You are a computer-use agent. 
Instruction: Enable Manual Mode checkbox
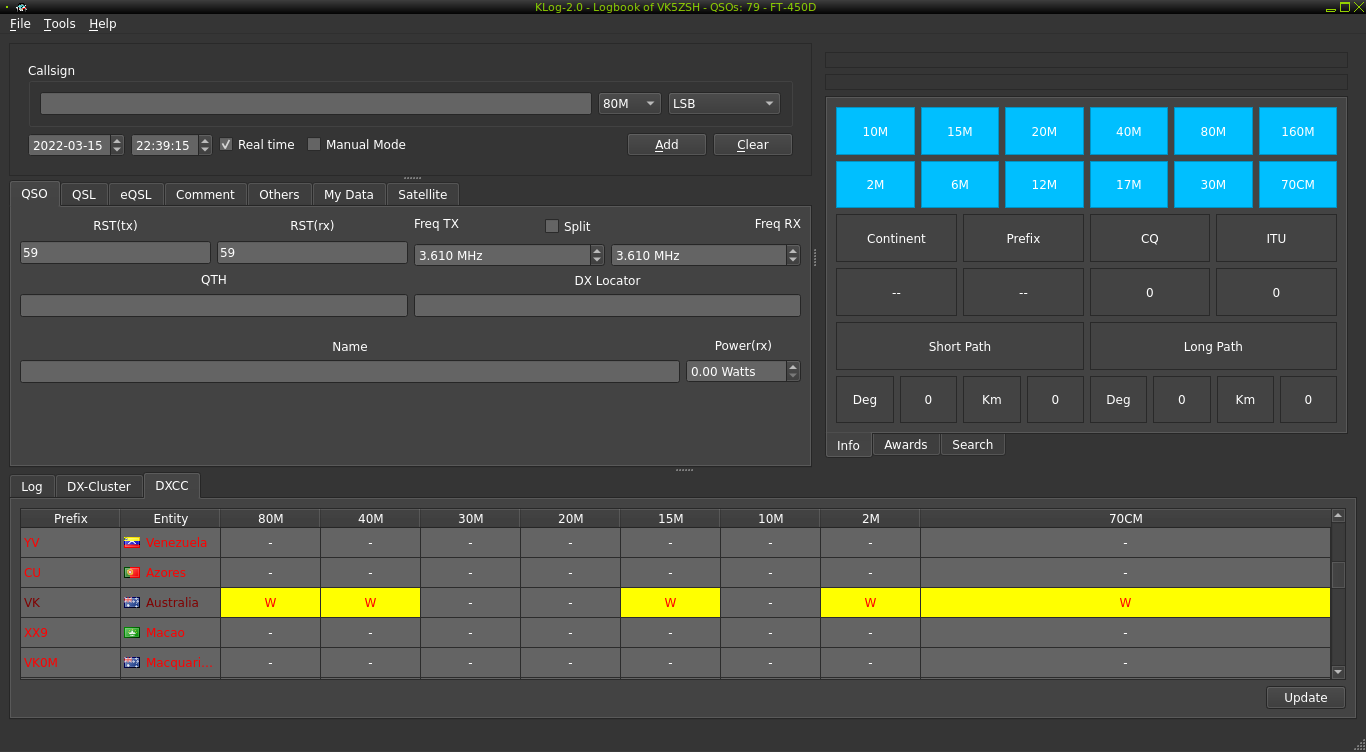tap(314, 144)
